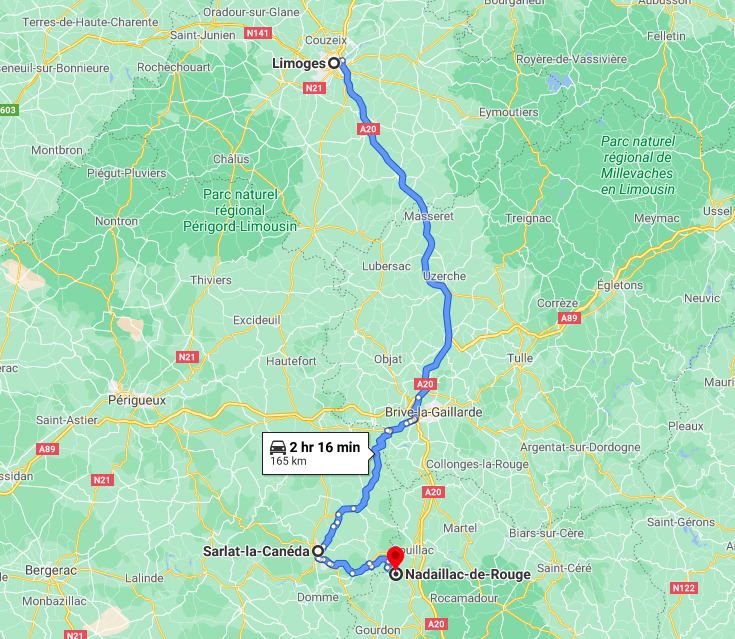Click the Limoges origin circle marker

point(333,63)
